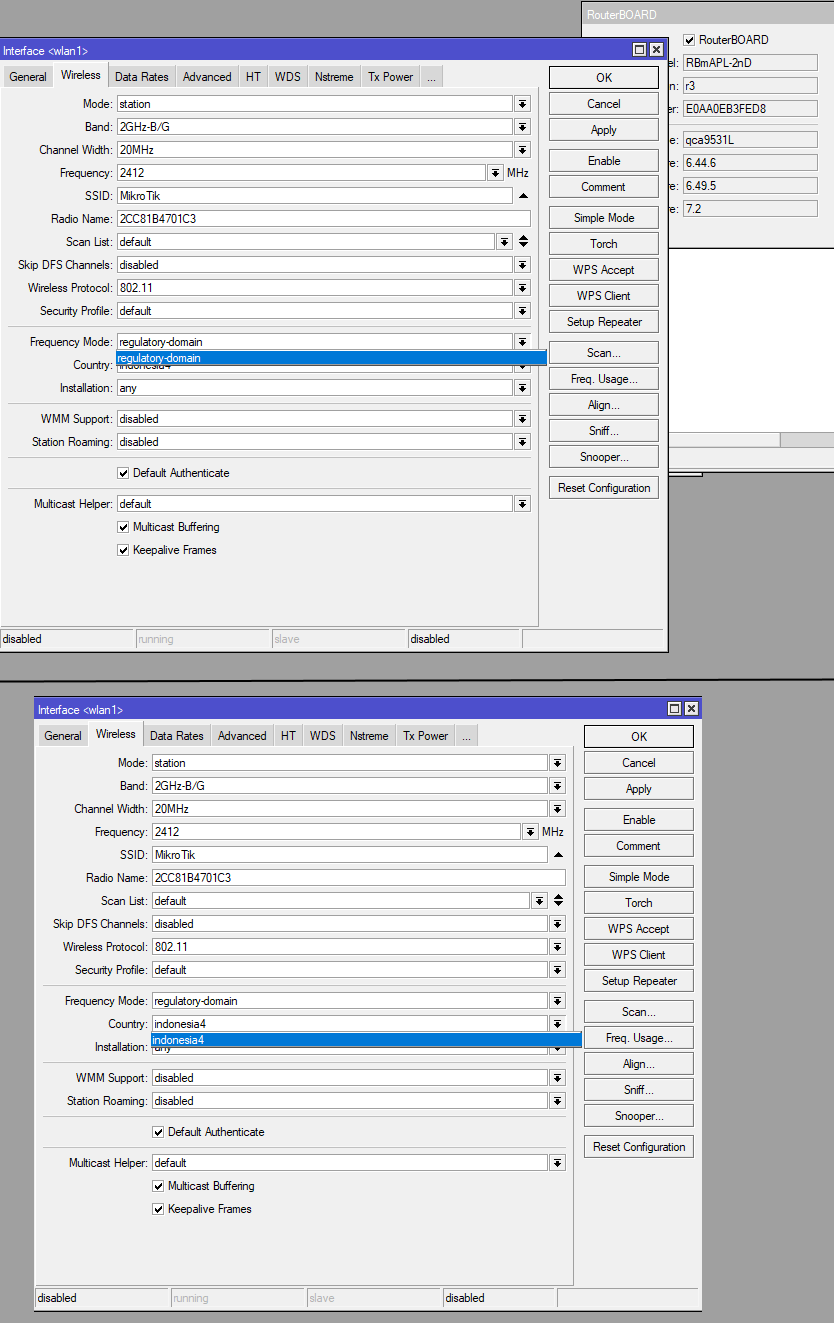The width and height of the screenshot is (834, 1323).
Task: Toggle Keepalive Frames in window with indonesia4 popup
Action: pyautogui.click(x=158, y=1209)
